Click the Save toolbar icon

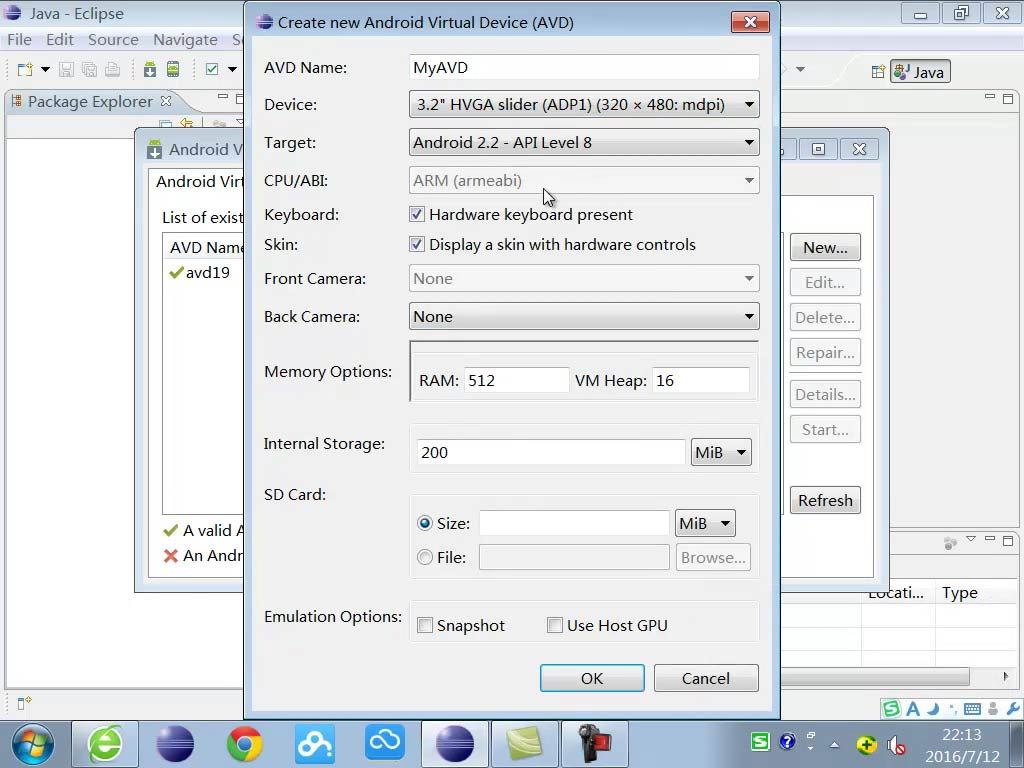tap(66, 69)
